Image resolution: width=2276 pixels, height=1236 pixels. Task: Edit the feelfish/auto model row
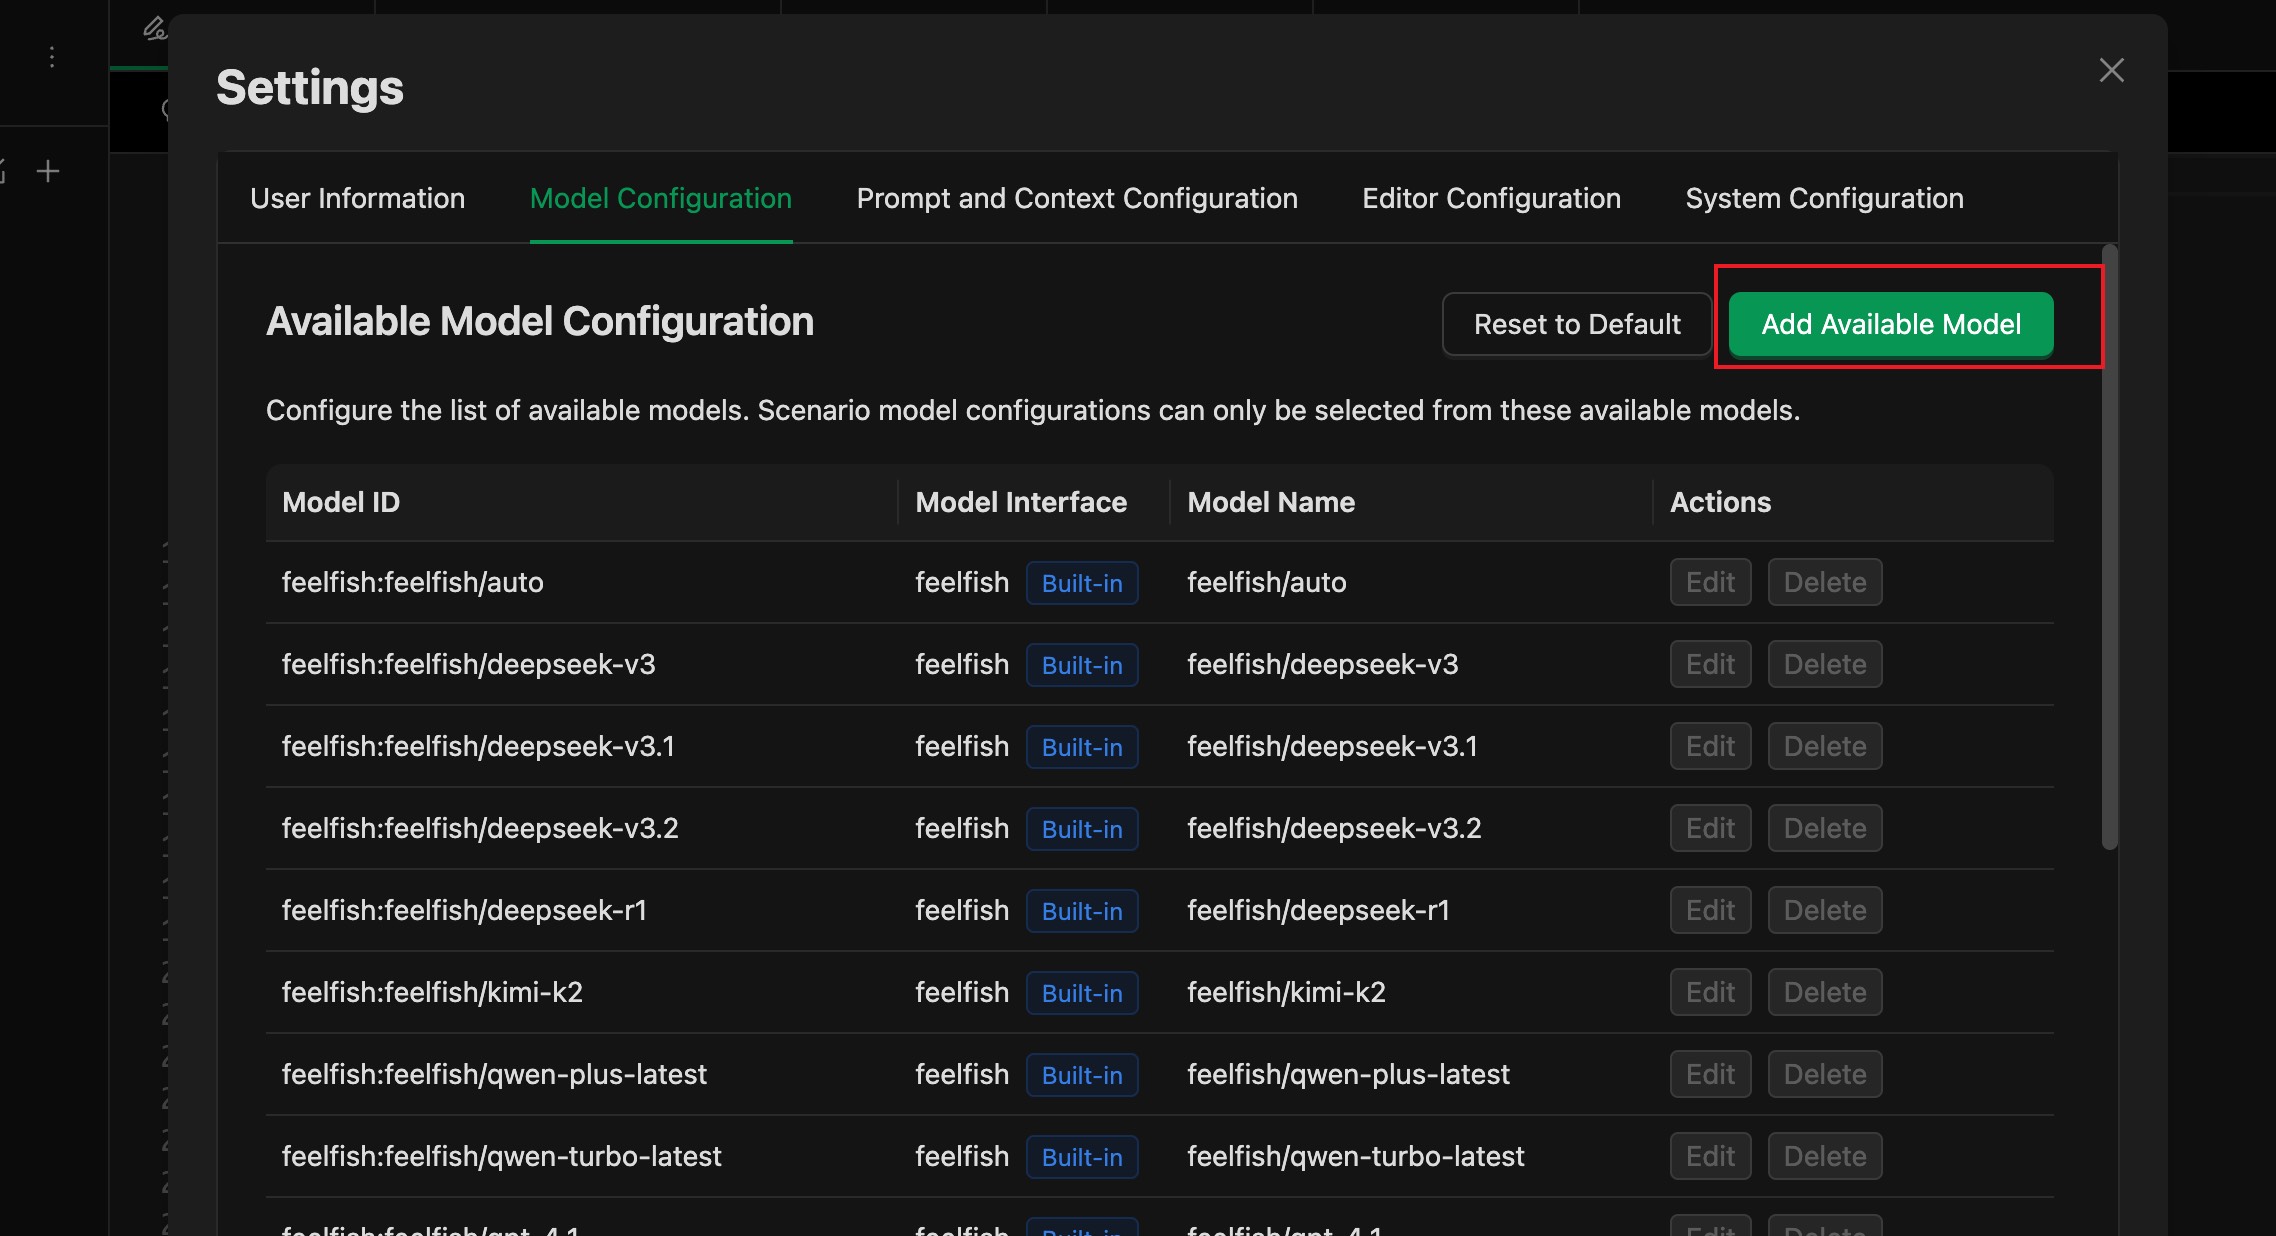[1709, 582]
